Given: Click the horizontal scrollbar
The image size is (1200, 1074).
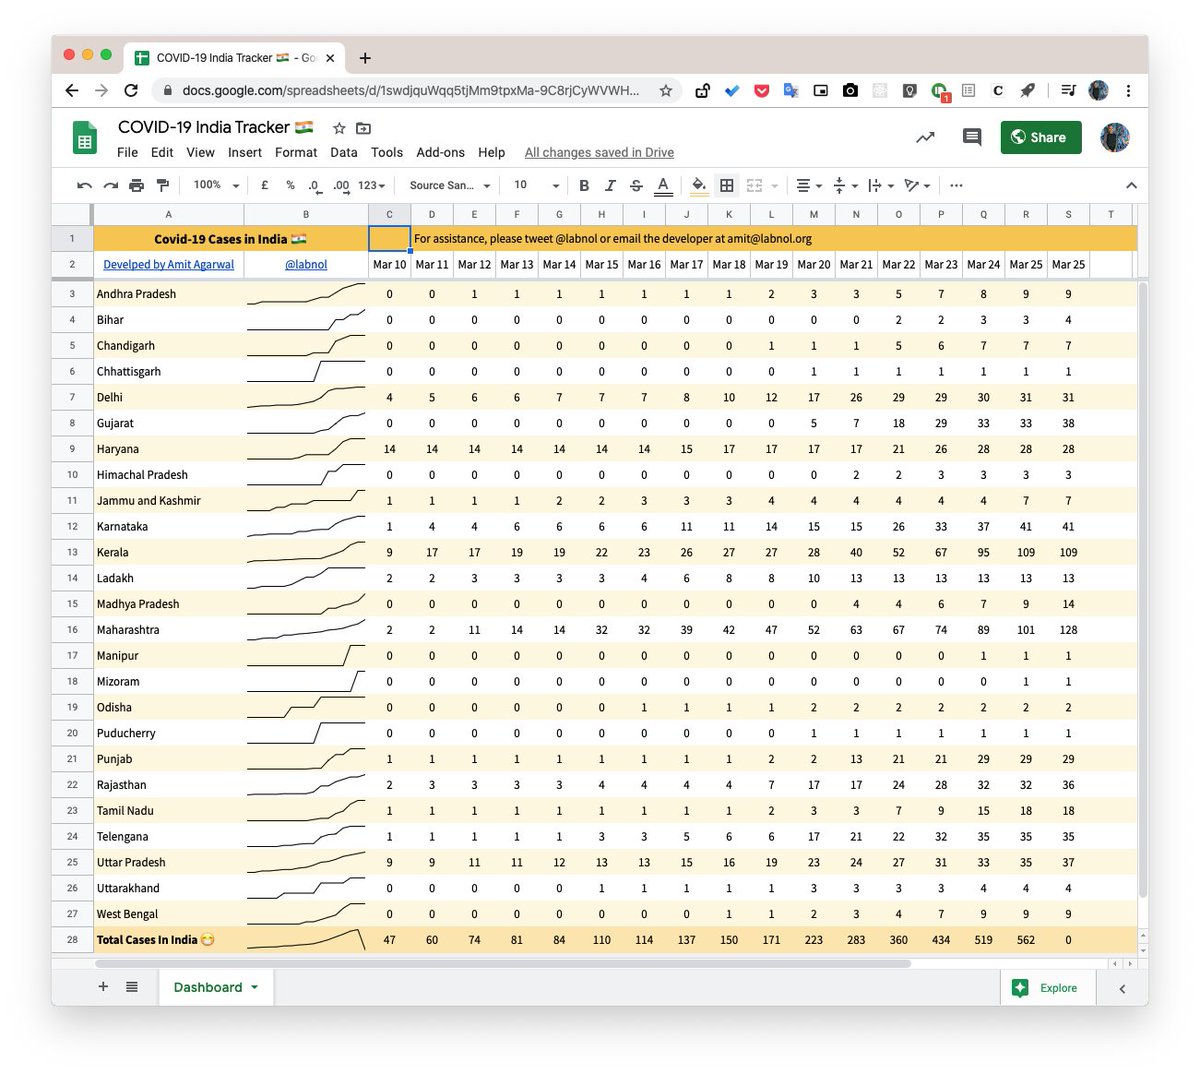Looking at the screenshot, I should click(x=503, y=964).
